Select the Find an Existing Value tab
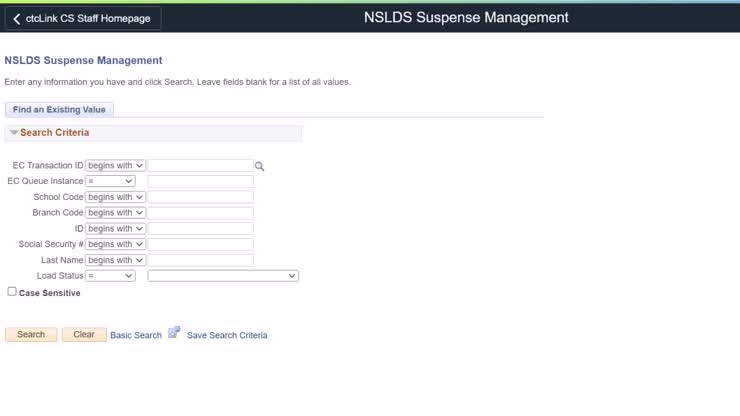Image resolution: width=740 pixels, height=416 pixels. (x=59, y=110)
